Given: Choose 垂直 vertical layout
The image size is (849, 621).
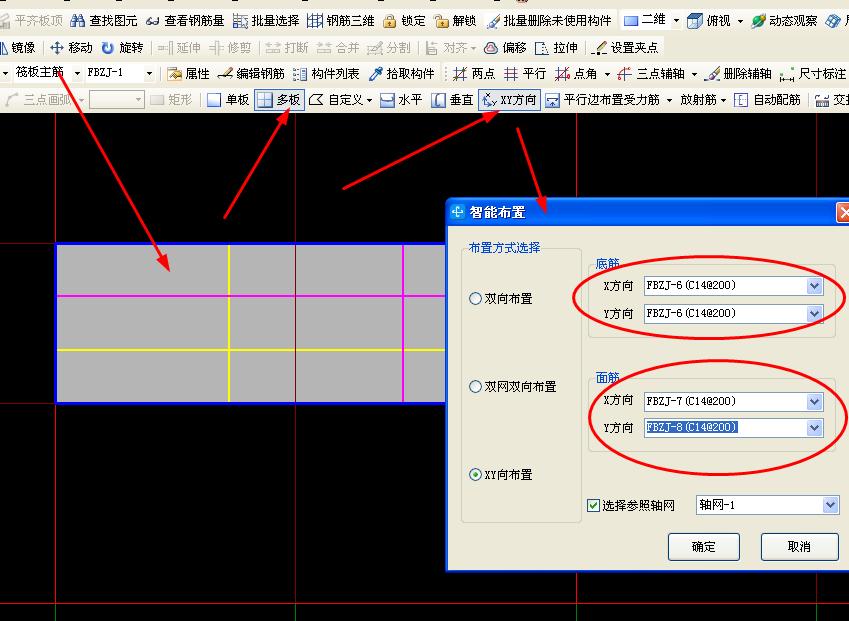Looking at the screenshot, I should point(452,100).
